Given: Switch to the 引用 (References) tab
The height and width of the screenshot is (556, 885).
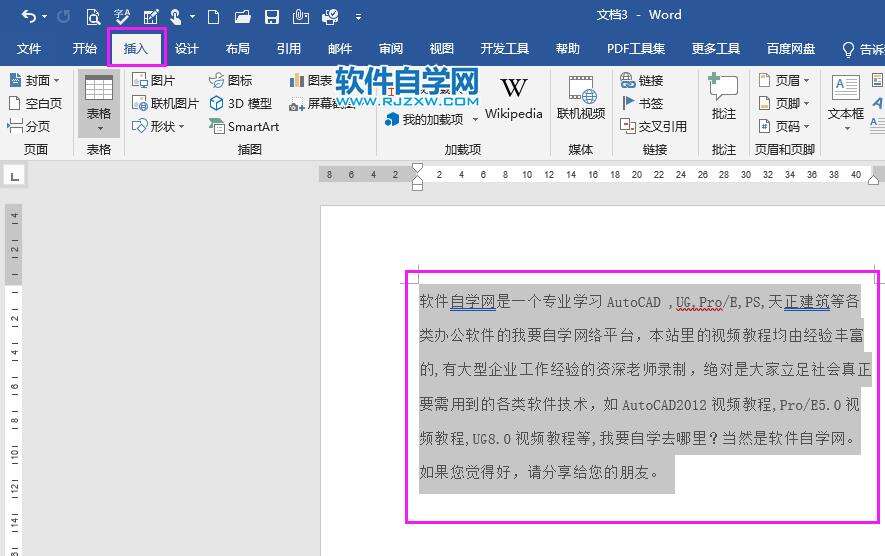Looking at the screenshot, I should point(289,49).
